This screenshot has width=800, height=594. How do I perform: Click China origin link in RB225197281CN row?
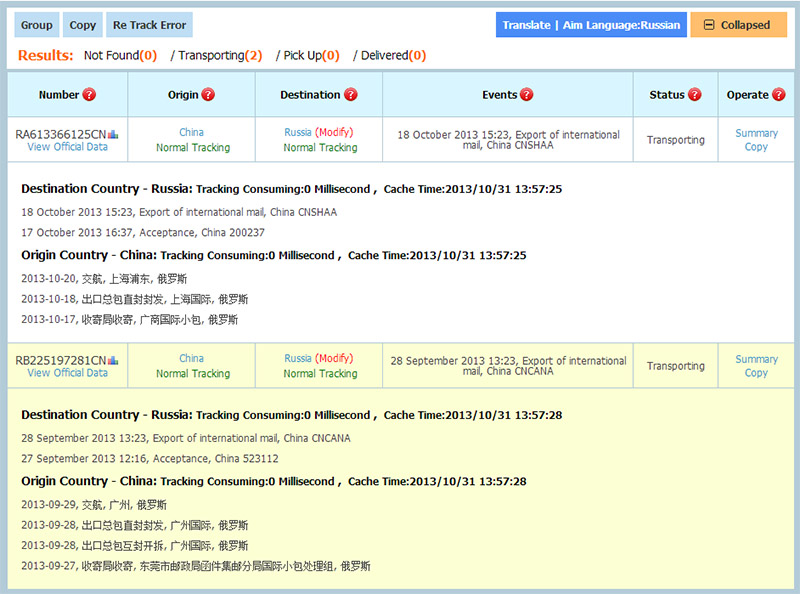(191, 358)
